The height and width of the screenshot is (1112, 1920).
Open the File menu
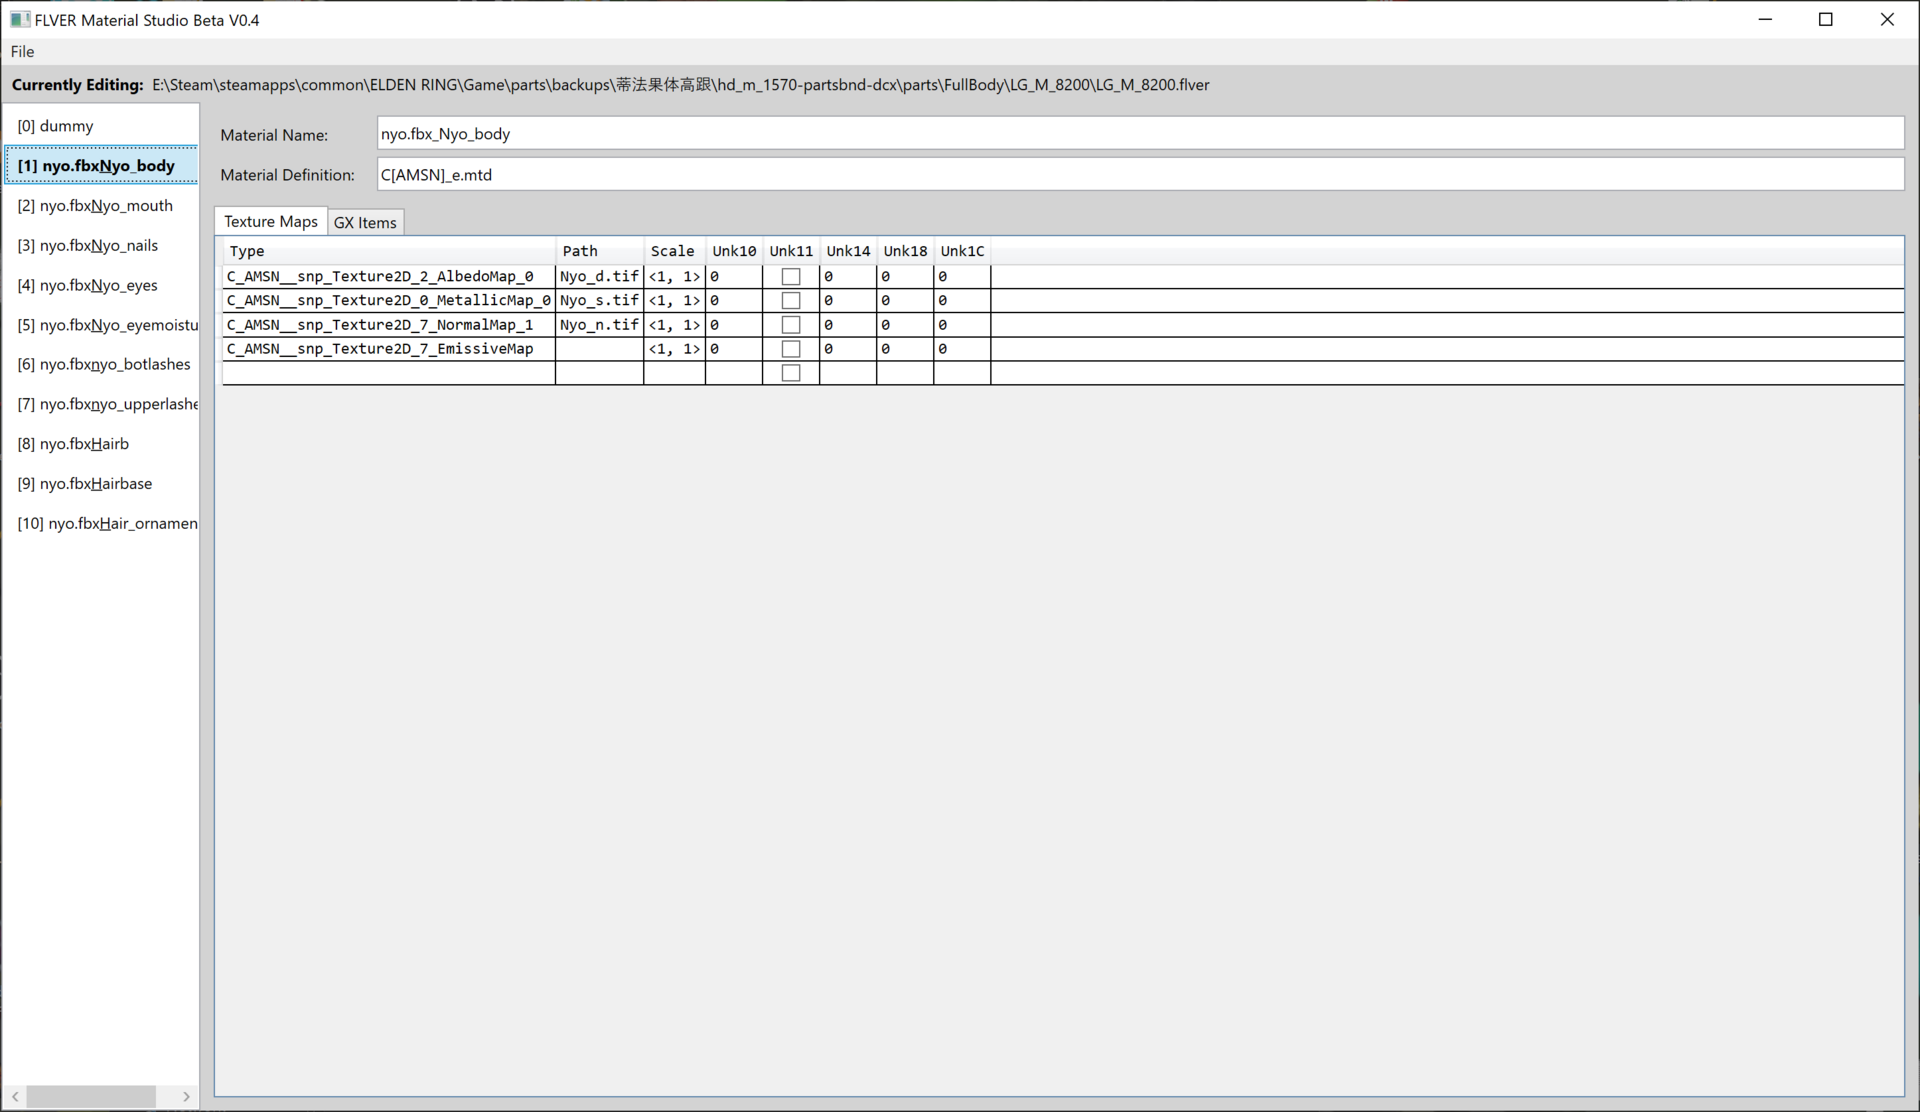click(22, 51)
